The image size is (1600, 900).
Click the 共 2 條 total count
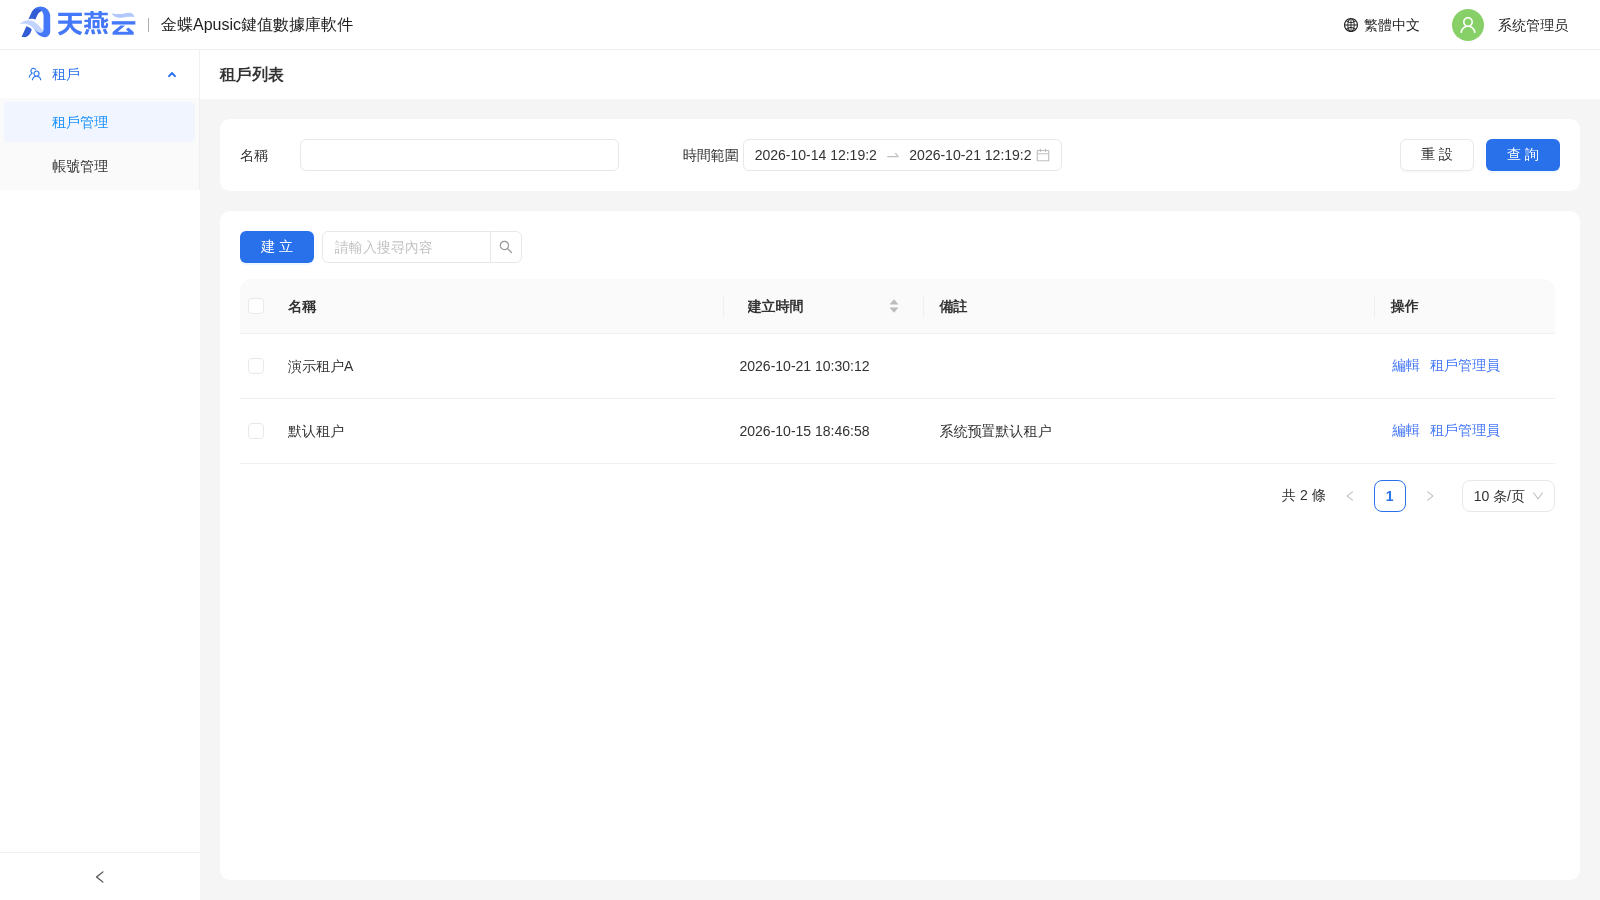pos(1303,496)
